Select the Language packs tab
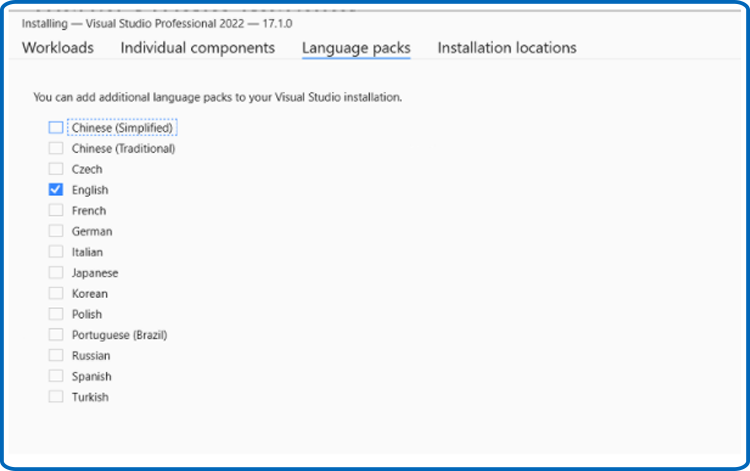This screenshot has width=750, height=471. 356,48
